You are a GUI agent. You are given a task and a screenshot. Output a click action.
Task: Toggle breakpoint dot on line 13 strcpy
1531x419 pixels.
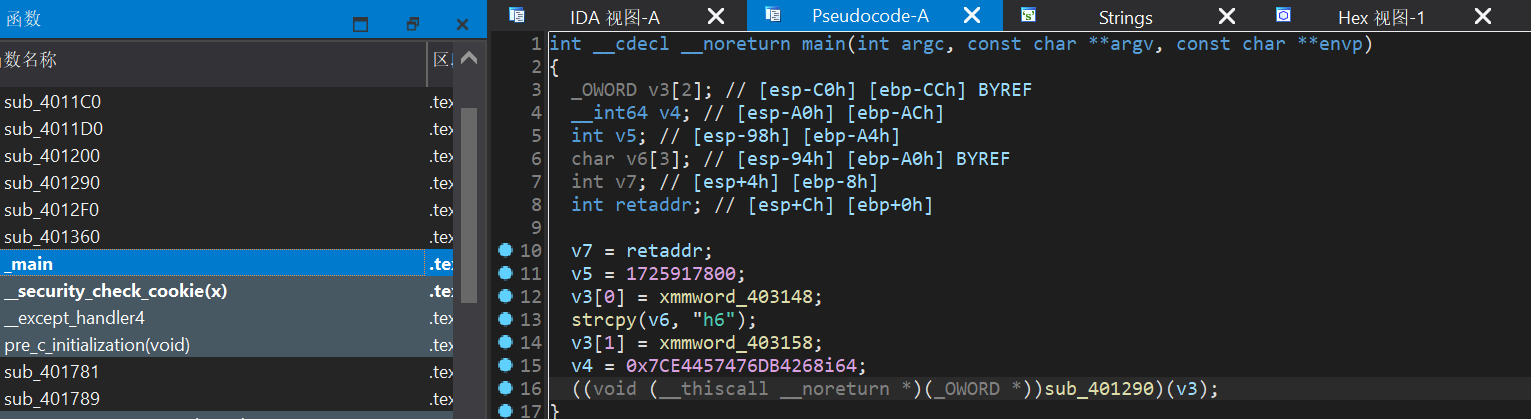pos(504,319)
